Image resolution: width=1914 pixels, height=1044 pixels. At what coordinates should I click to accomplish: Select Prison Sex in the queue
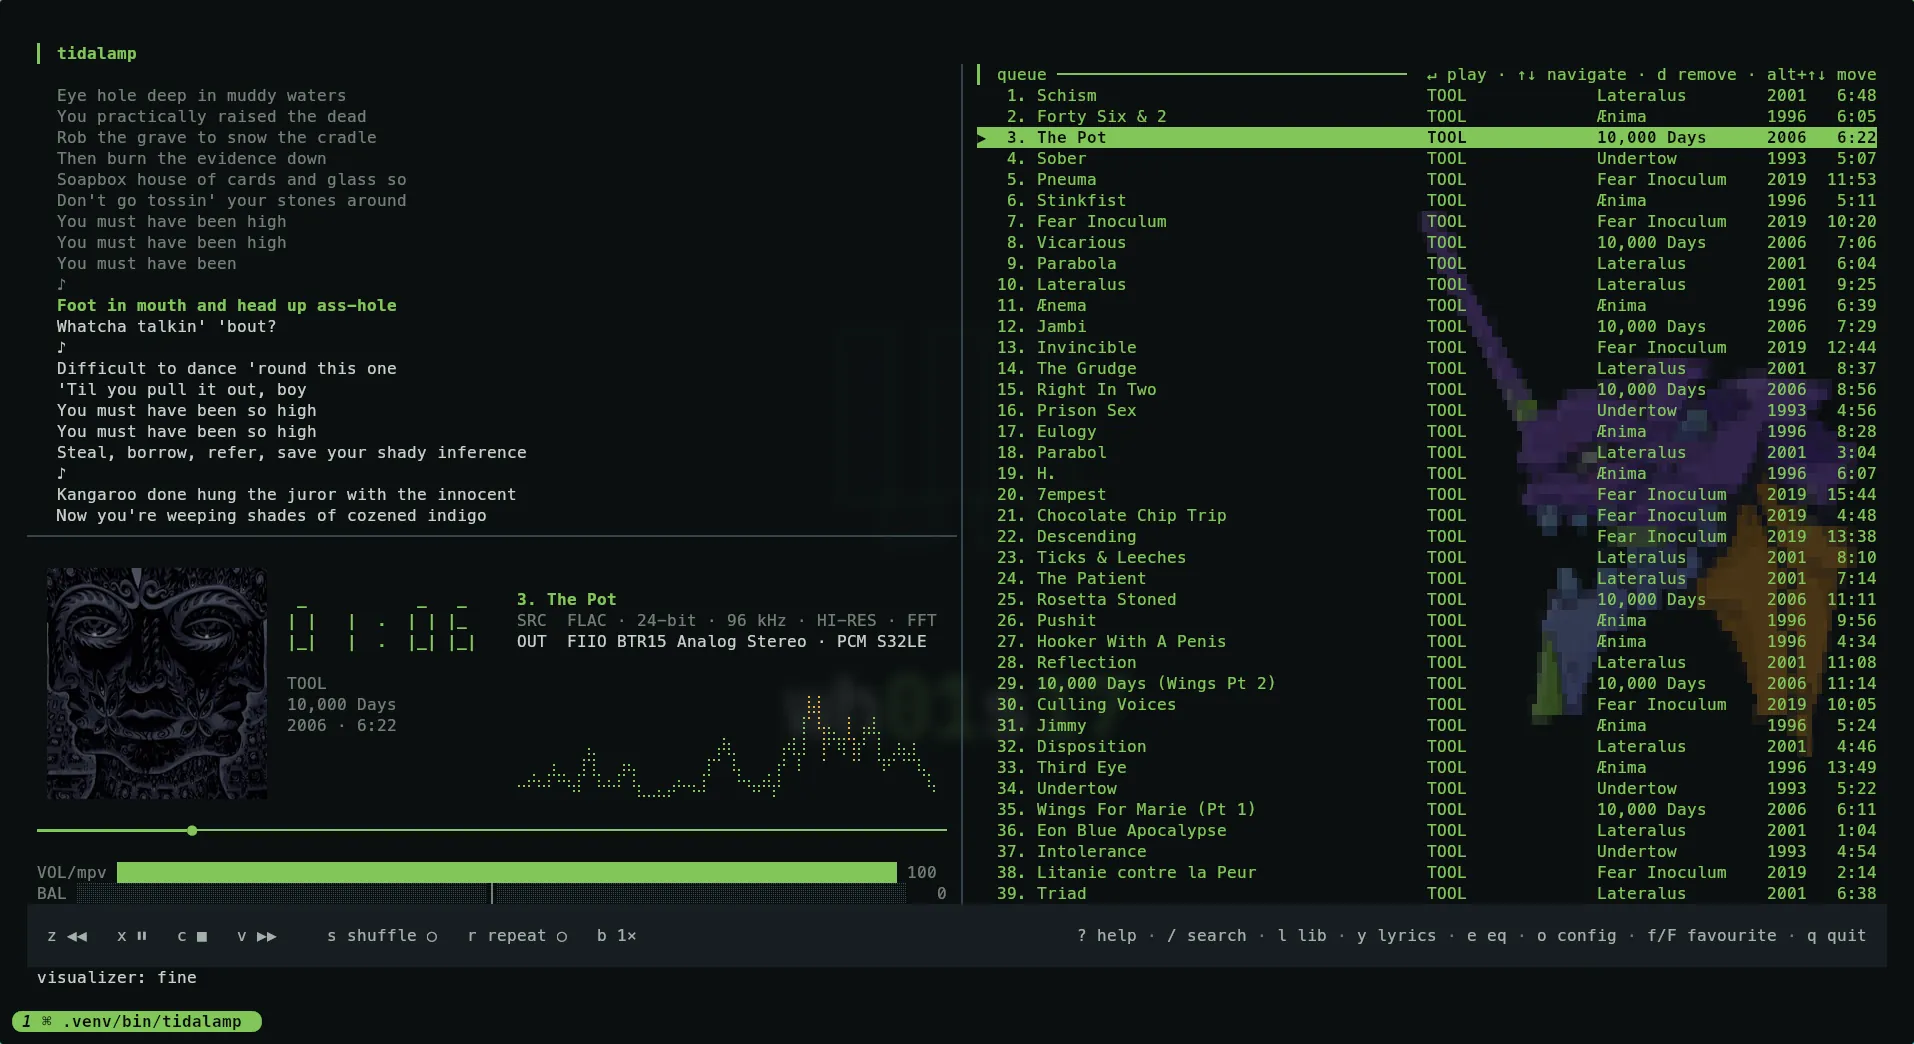1427,411
